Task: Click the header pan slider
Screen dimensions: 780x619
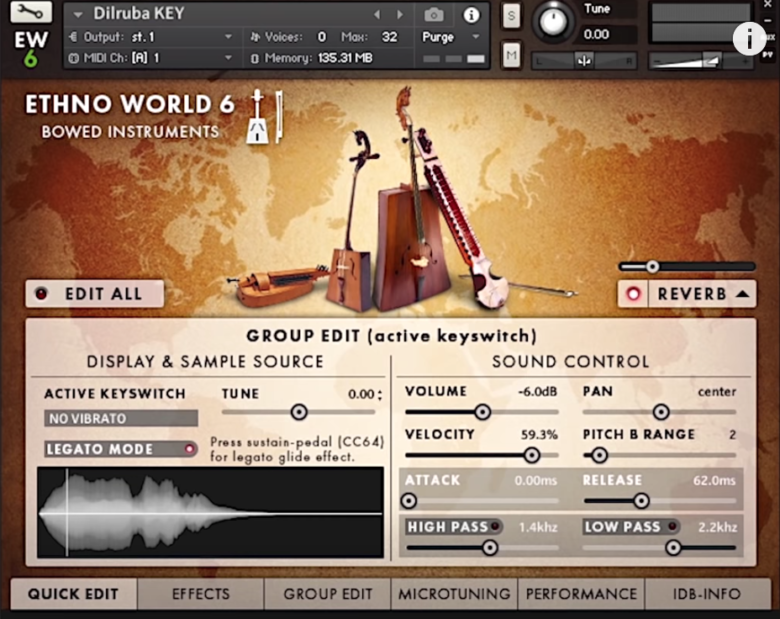Action: click(x=584, y=61)
